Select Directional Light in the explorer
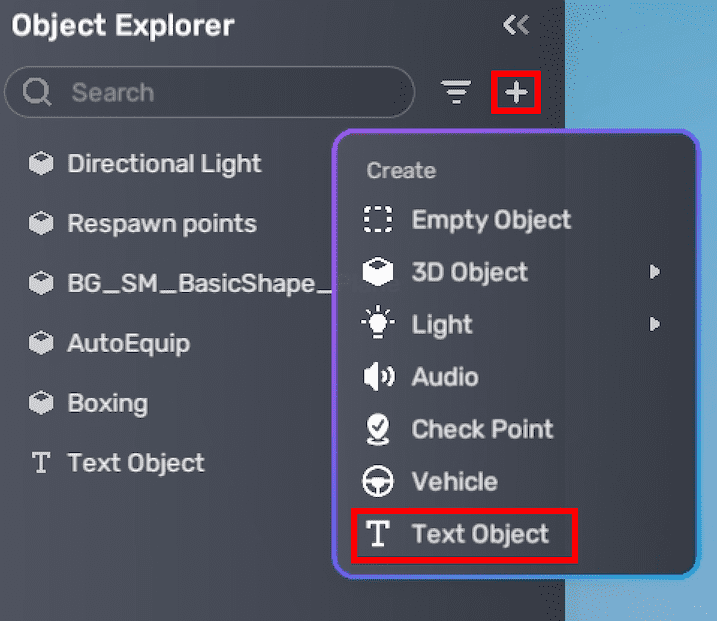The width and height of the screenshot is (717, 621). coord(164,164)
